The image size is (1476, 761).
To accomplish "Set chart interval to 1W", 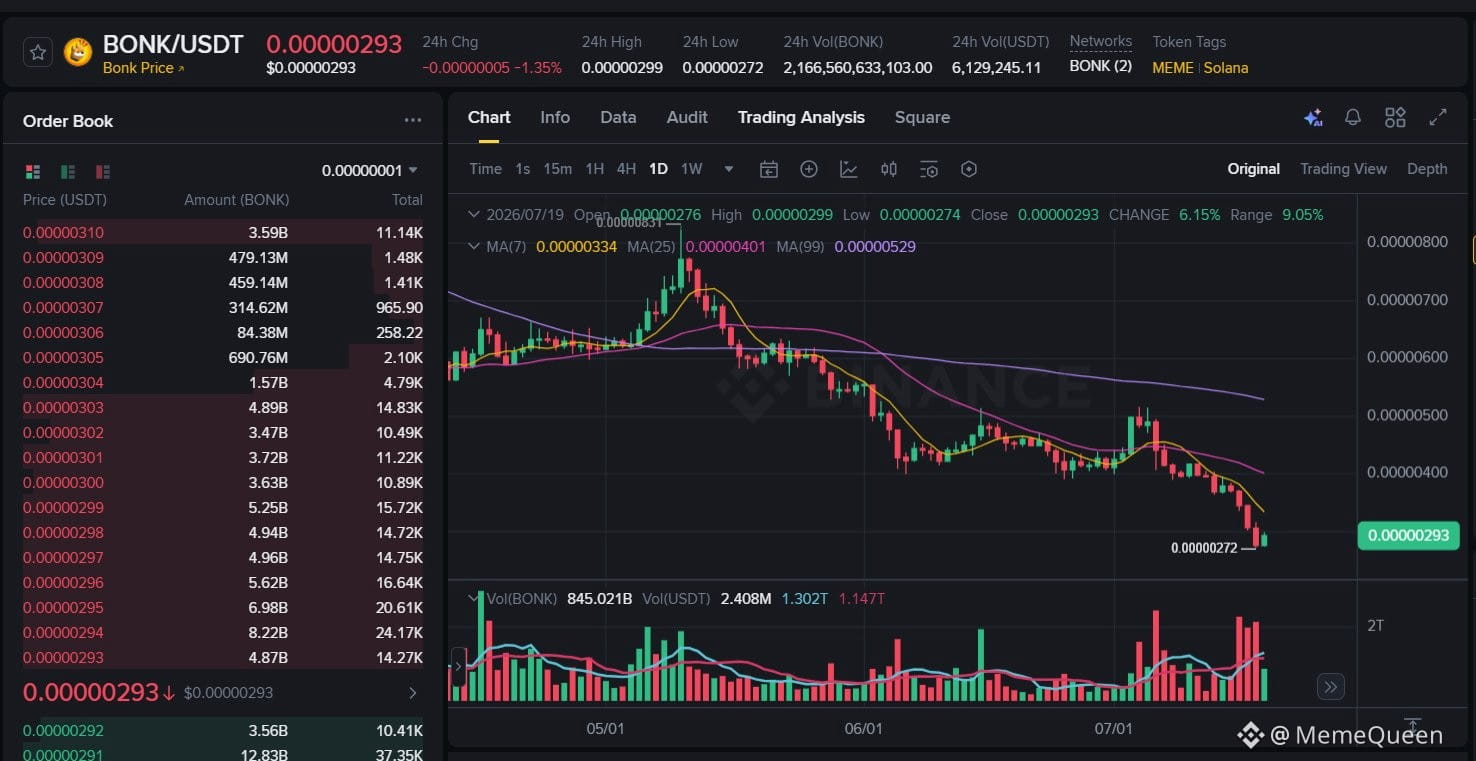I will pyautogui.click(x=691, y=169).
